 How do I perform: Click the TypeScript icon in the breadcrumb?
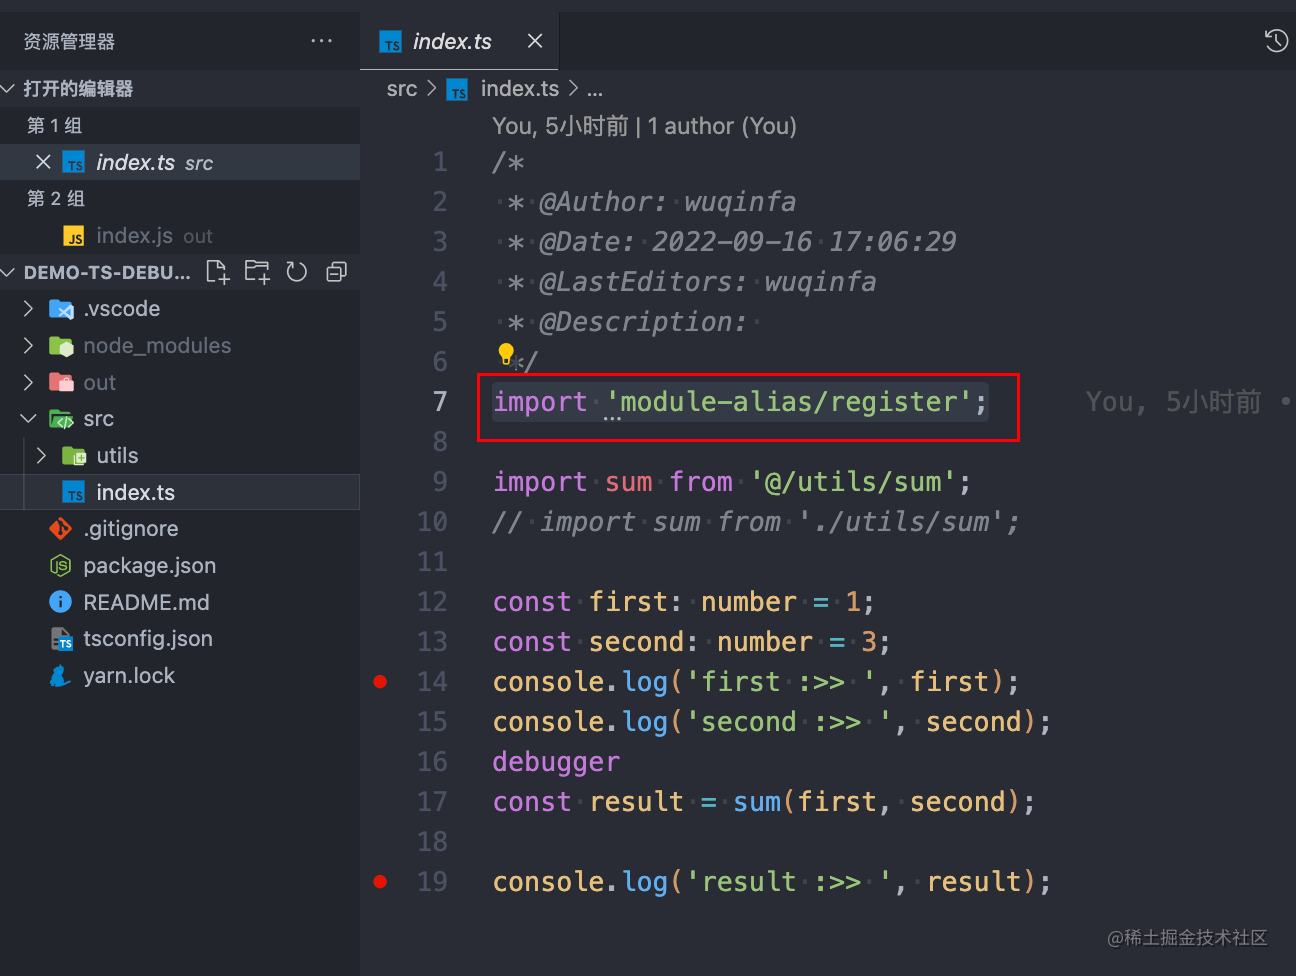coord(457,89)
